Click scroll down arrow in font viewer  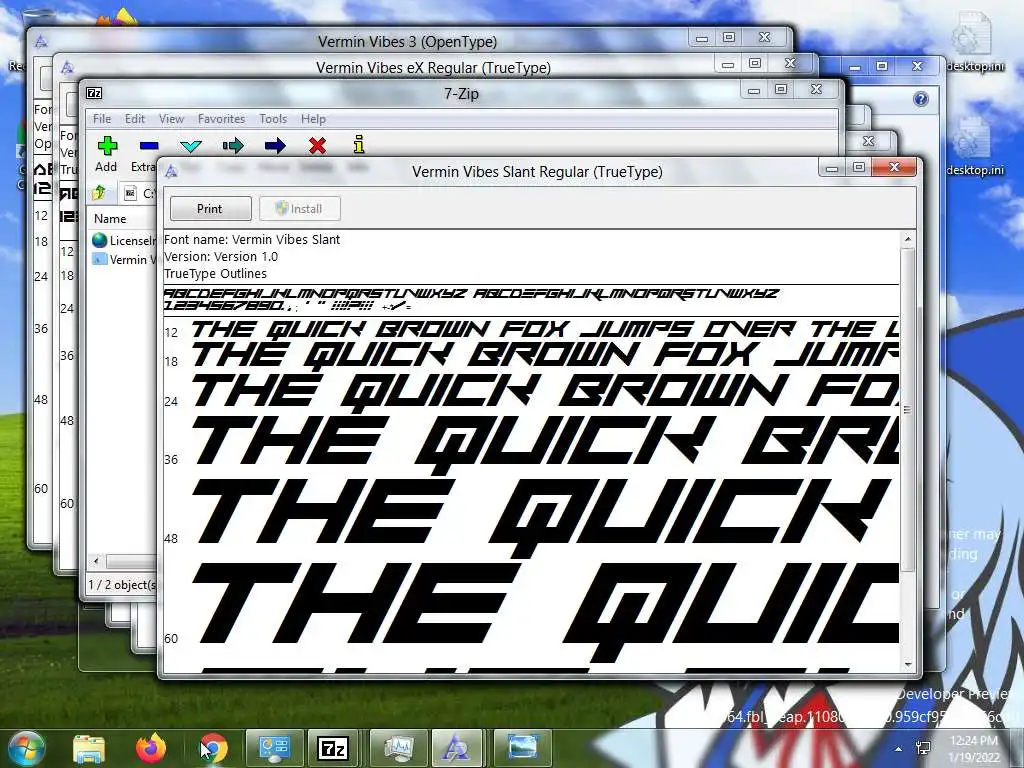tap(908, 664)
